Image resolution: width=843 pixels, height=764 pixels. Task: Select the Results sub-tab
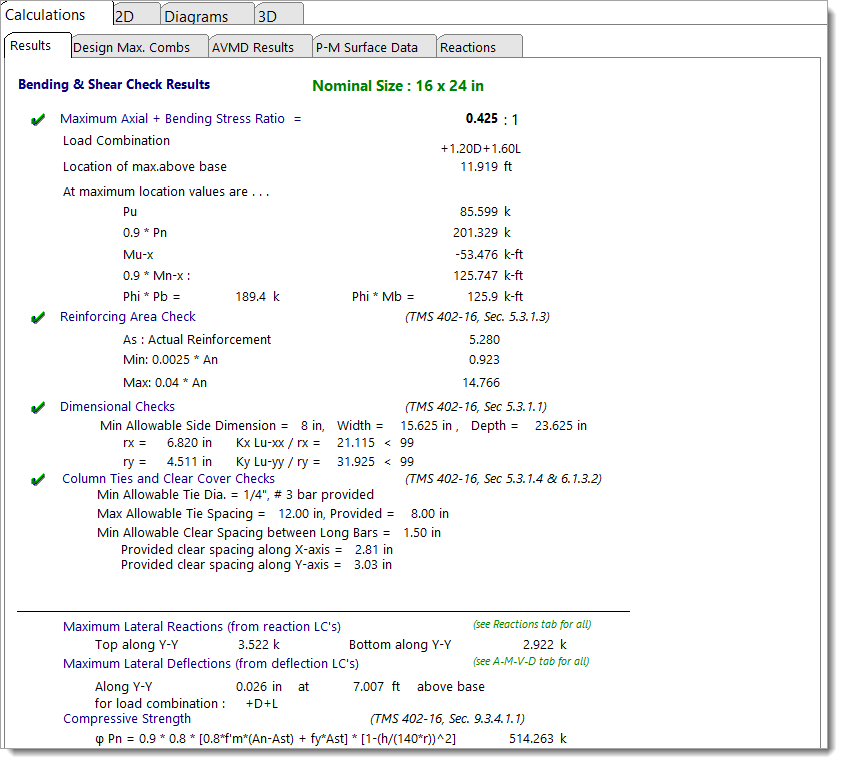tap(31, 46)
